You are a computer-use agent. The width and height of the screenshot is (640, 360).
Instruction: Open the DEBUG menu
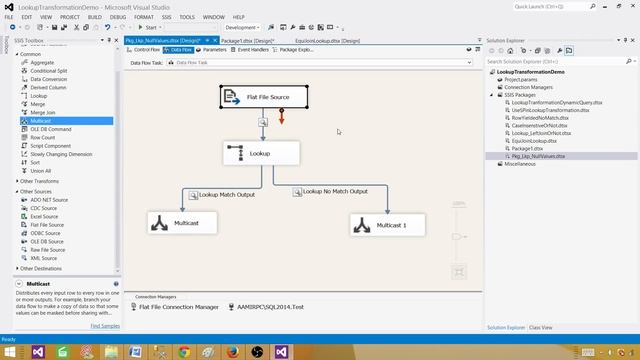point(118,17)
